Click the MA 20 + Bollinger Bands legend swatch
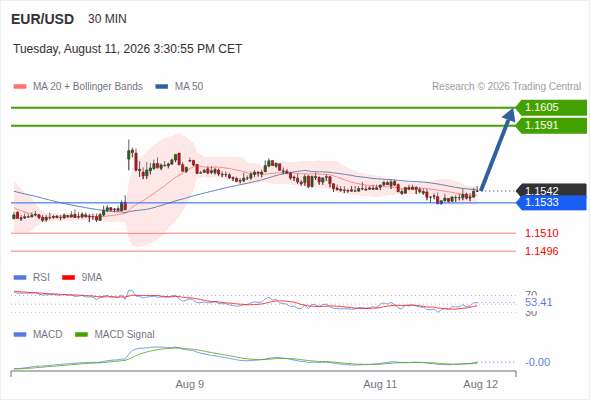The width and height of the screenshot is (590, 400). click(20, 87)
